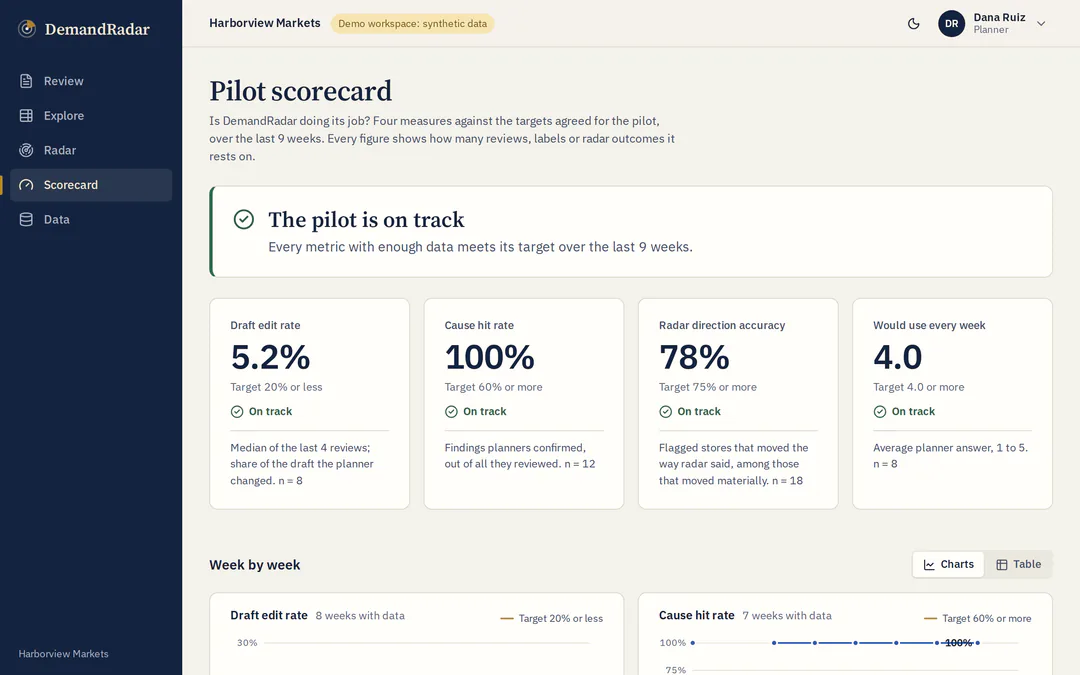Click the 'Target 75% or more' text
The image size is (1080, 675).
707,387
